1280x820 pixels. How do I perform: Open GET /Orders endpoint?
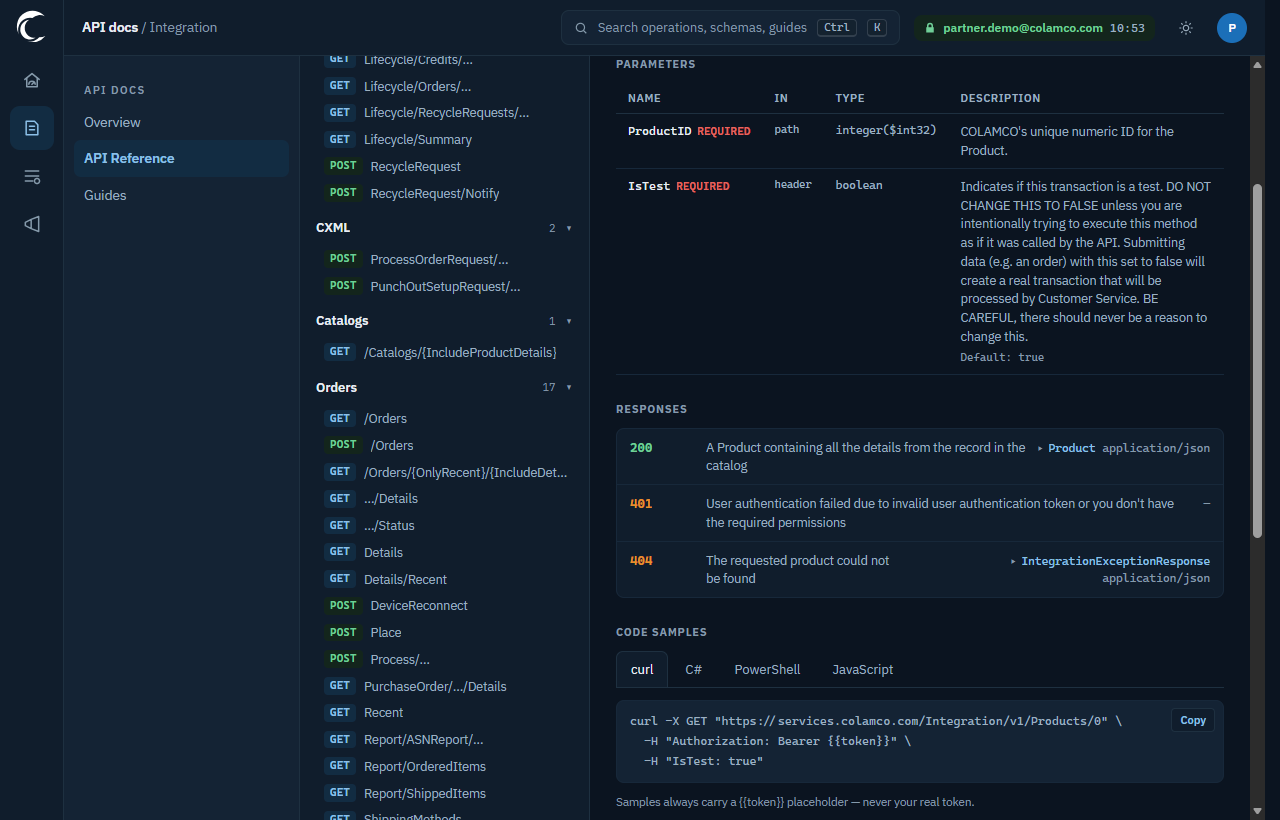445,419
